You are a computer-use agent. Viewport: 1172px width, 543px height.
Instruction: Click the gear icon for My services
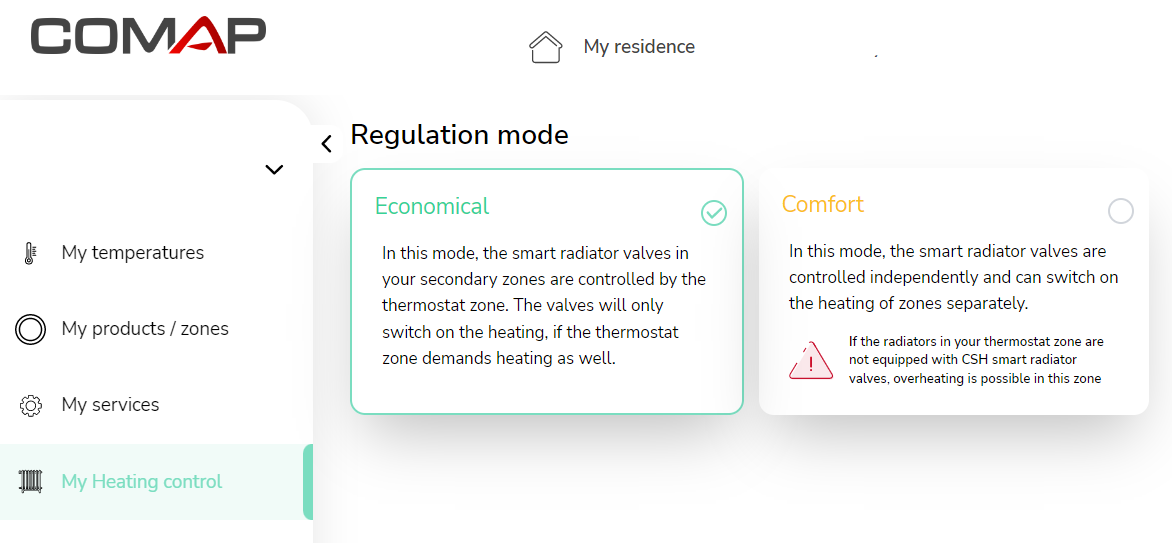point(31,405)
